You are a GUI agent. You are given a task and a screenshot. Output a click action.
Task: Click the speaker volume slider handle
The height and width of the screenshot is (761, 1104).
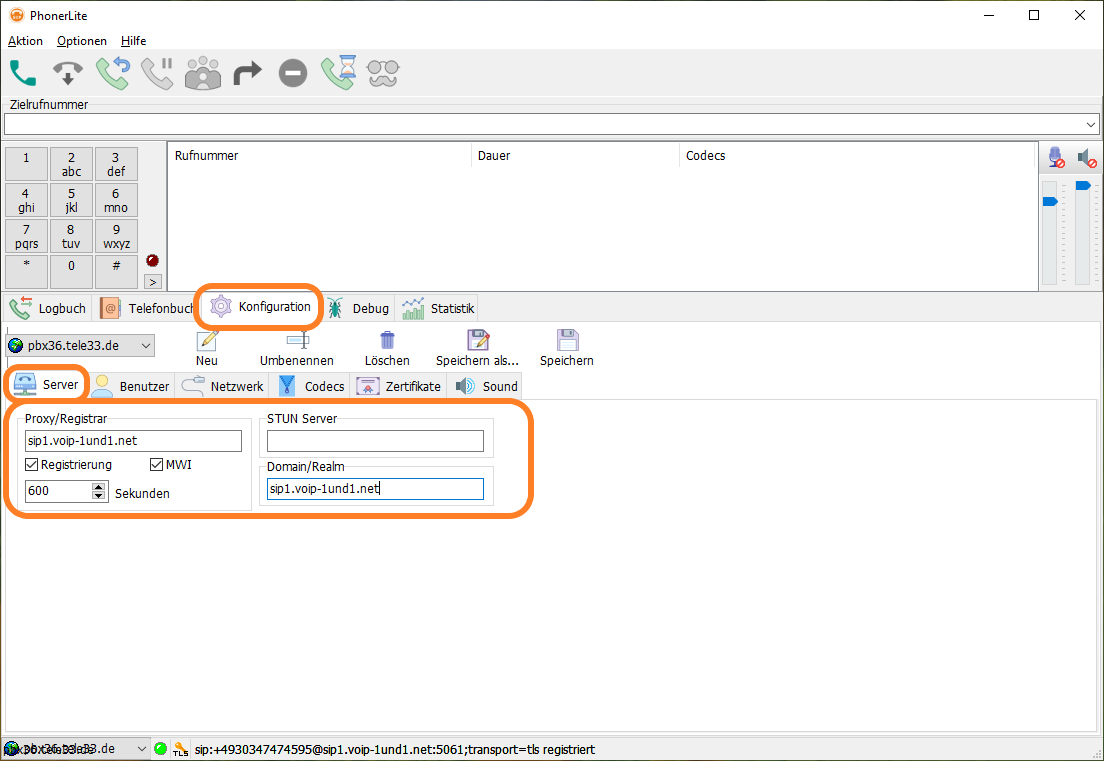coord(1083,186)
